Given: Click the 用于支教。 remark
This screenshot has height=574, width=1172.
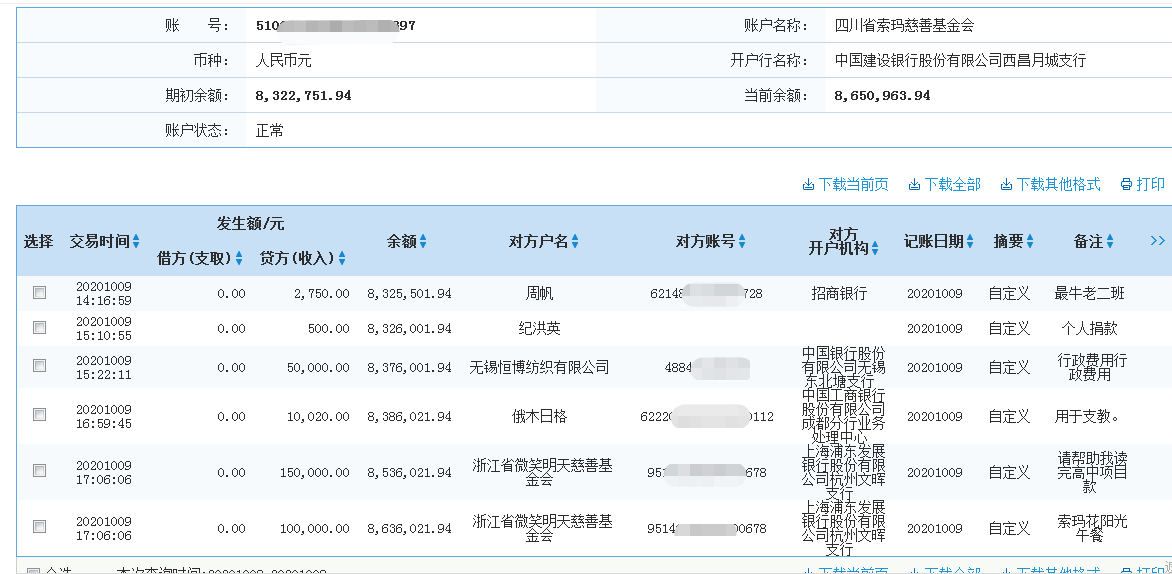Looking at the screenshot, I should point(1087,416).
